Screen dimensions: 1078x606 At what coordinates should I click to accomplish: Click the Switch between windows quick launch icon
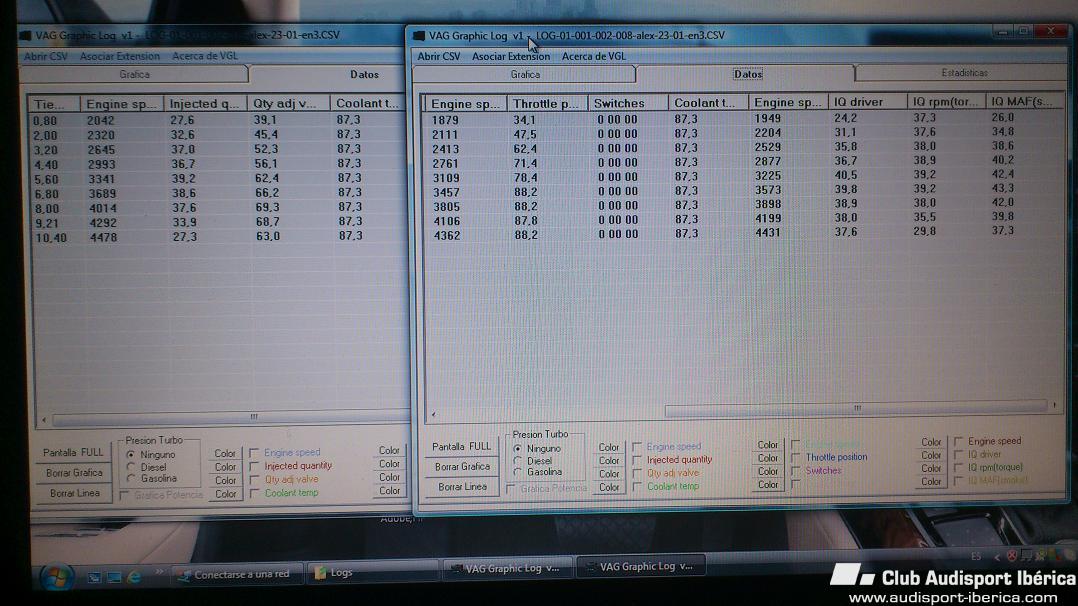[x=113, y=577]
